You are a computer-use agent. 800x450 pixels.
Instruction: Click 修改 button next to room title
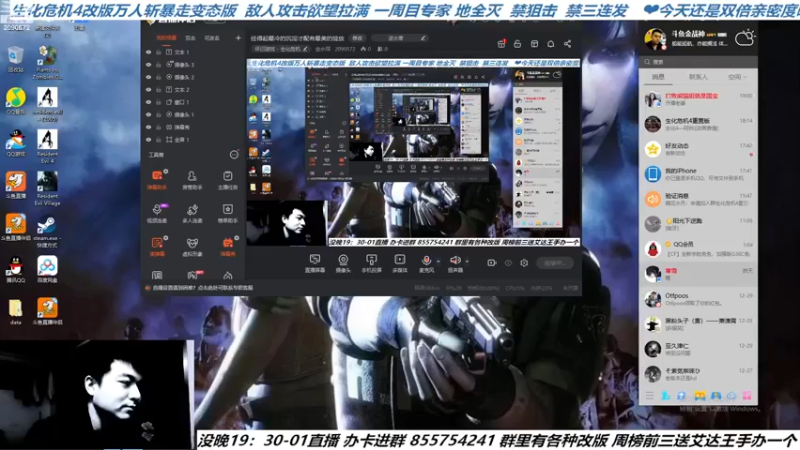tap(357, 38)
